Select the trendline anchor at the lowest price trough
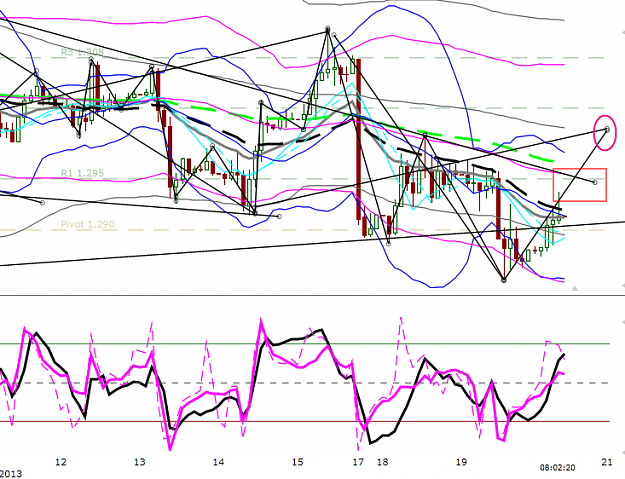This screenshot has height=479, width=625. point(504,280)
